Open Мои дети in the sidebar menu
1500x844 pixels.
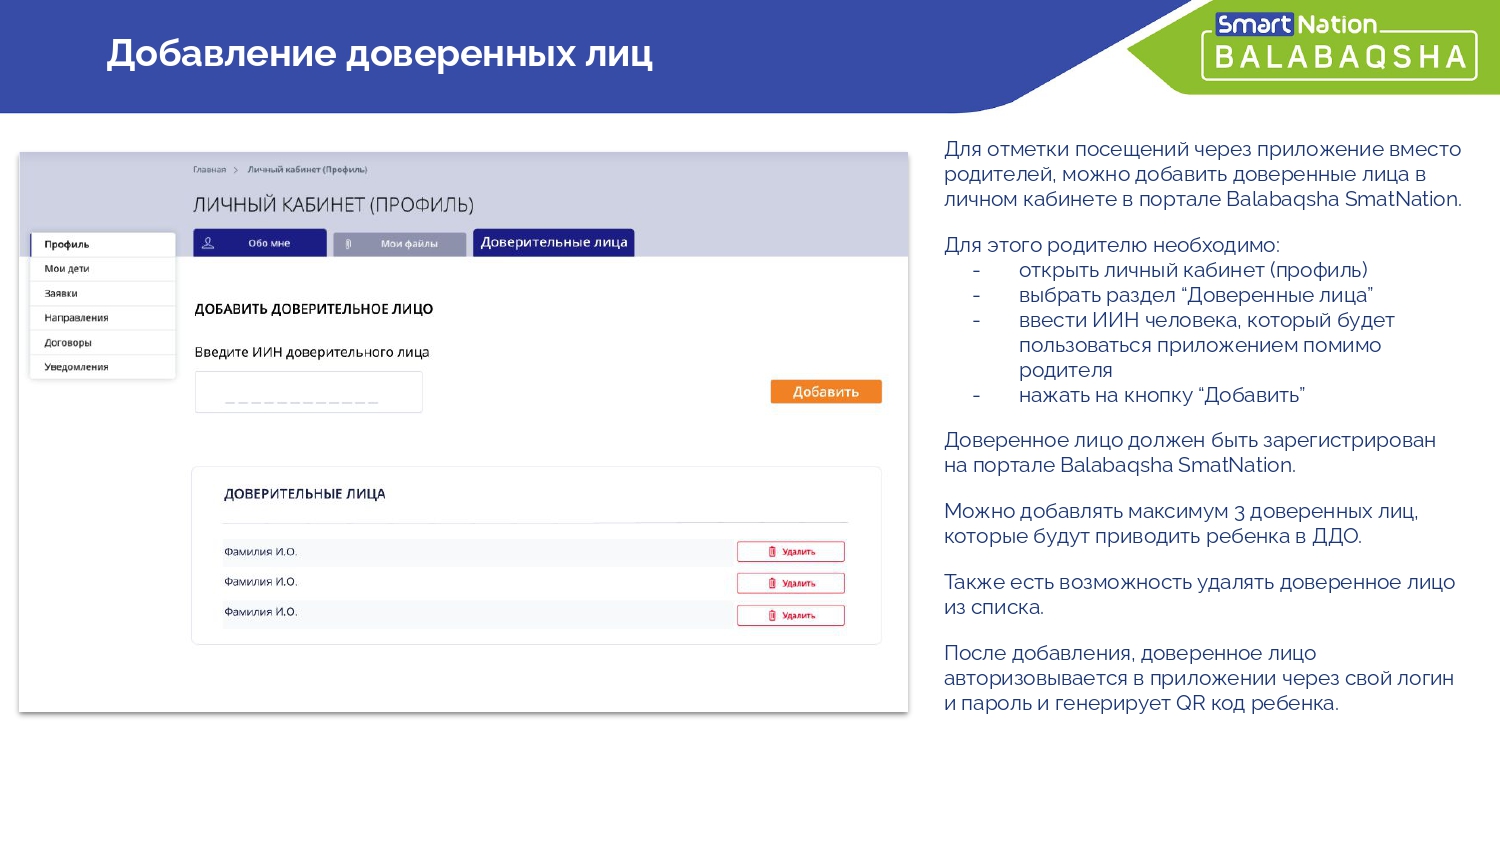pos(67,269)
